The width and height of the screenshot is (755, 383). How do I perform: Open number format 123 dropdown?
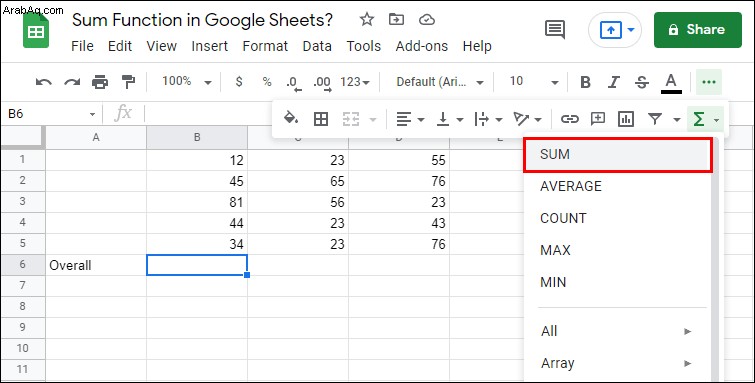(x=355, y=82)
